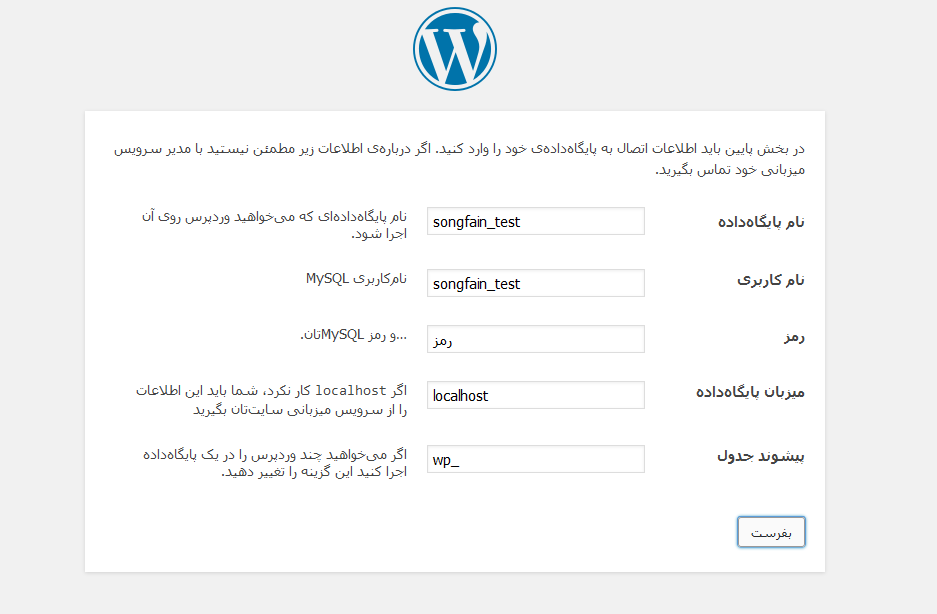Click the WordPress logo at the top

[455, 49]
